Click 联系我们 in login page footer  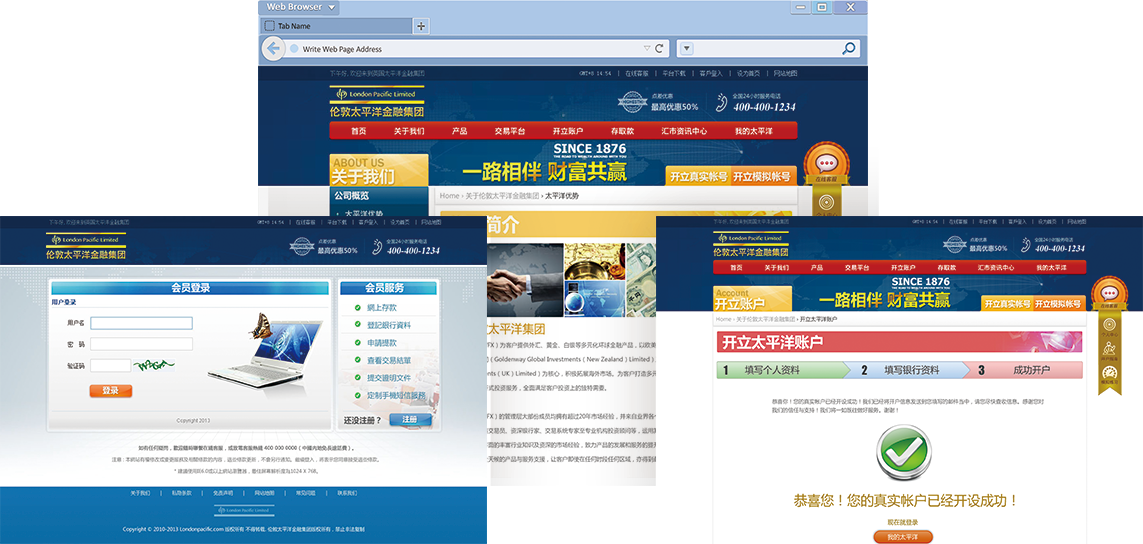(x=347, y=493)
